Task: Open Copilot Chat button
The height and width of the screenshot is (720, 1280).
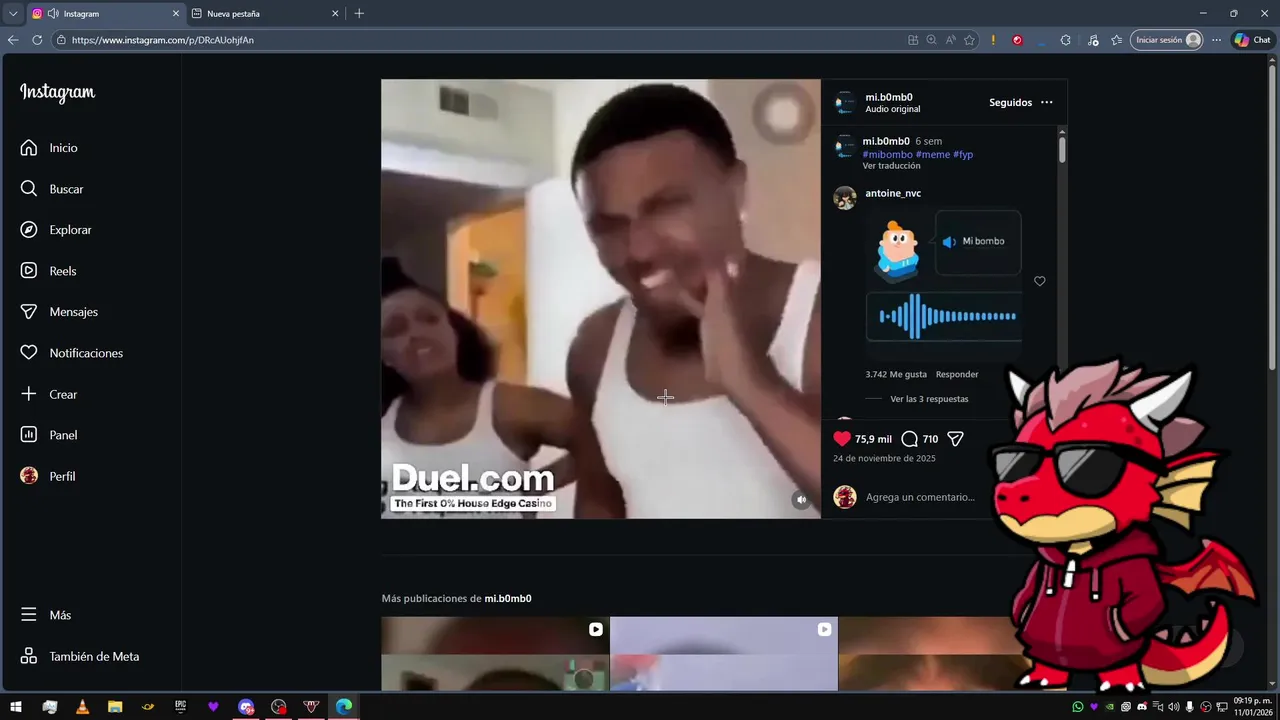Action: point(1252,40)
